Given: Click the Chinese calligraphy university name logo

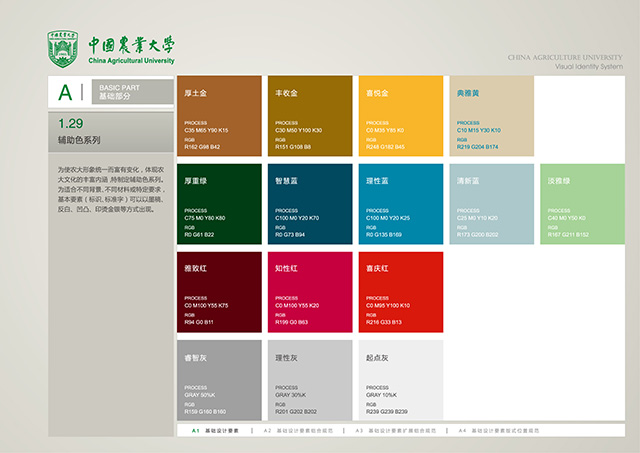Looking at the screenshot, I should (x=130, y=44).
